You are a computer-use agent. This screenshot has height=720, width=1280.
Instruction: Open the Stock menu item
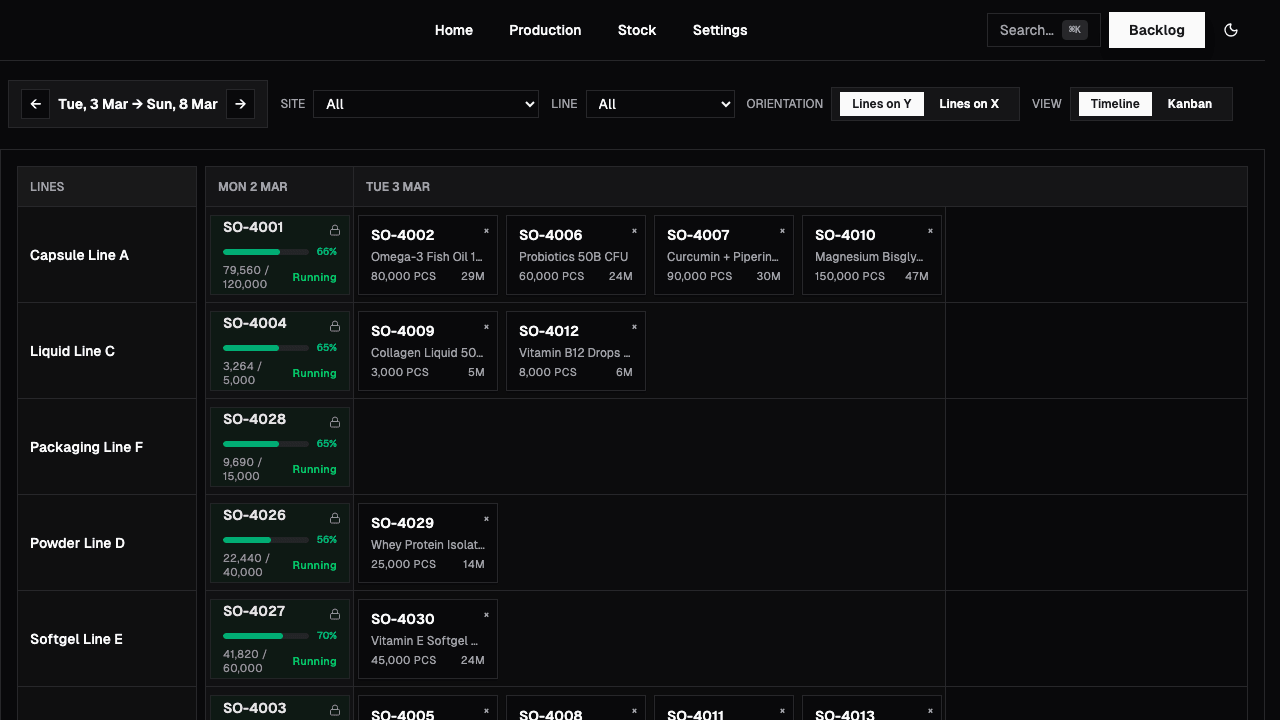click(637, 30)
